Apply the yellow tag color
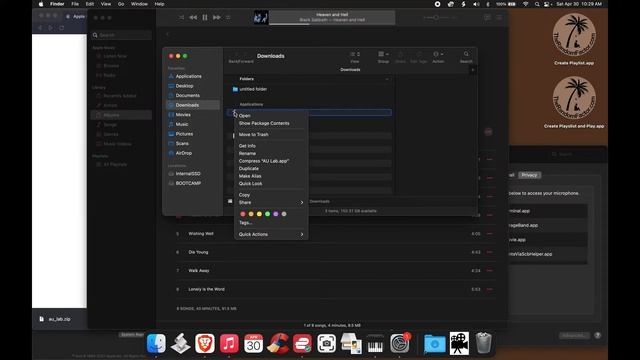 click(259, 214)
